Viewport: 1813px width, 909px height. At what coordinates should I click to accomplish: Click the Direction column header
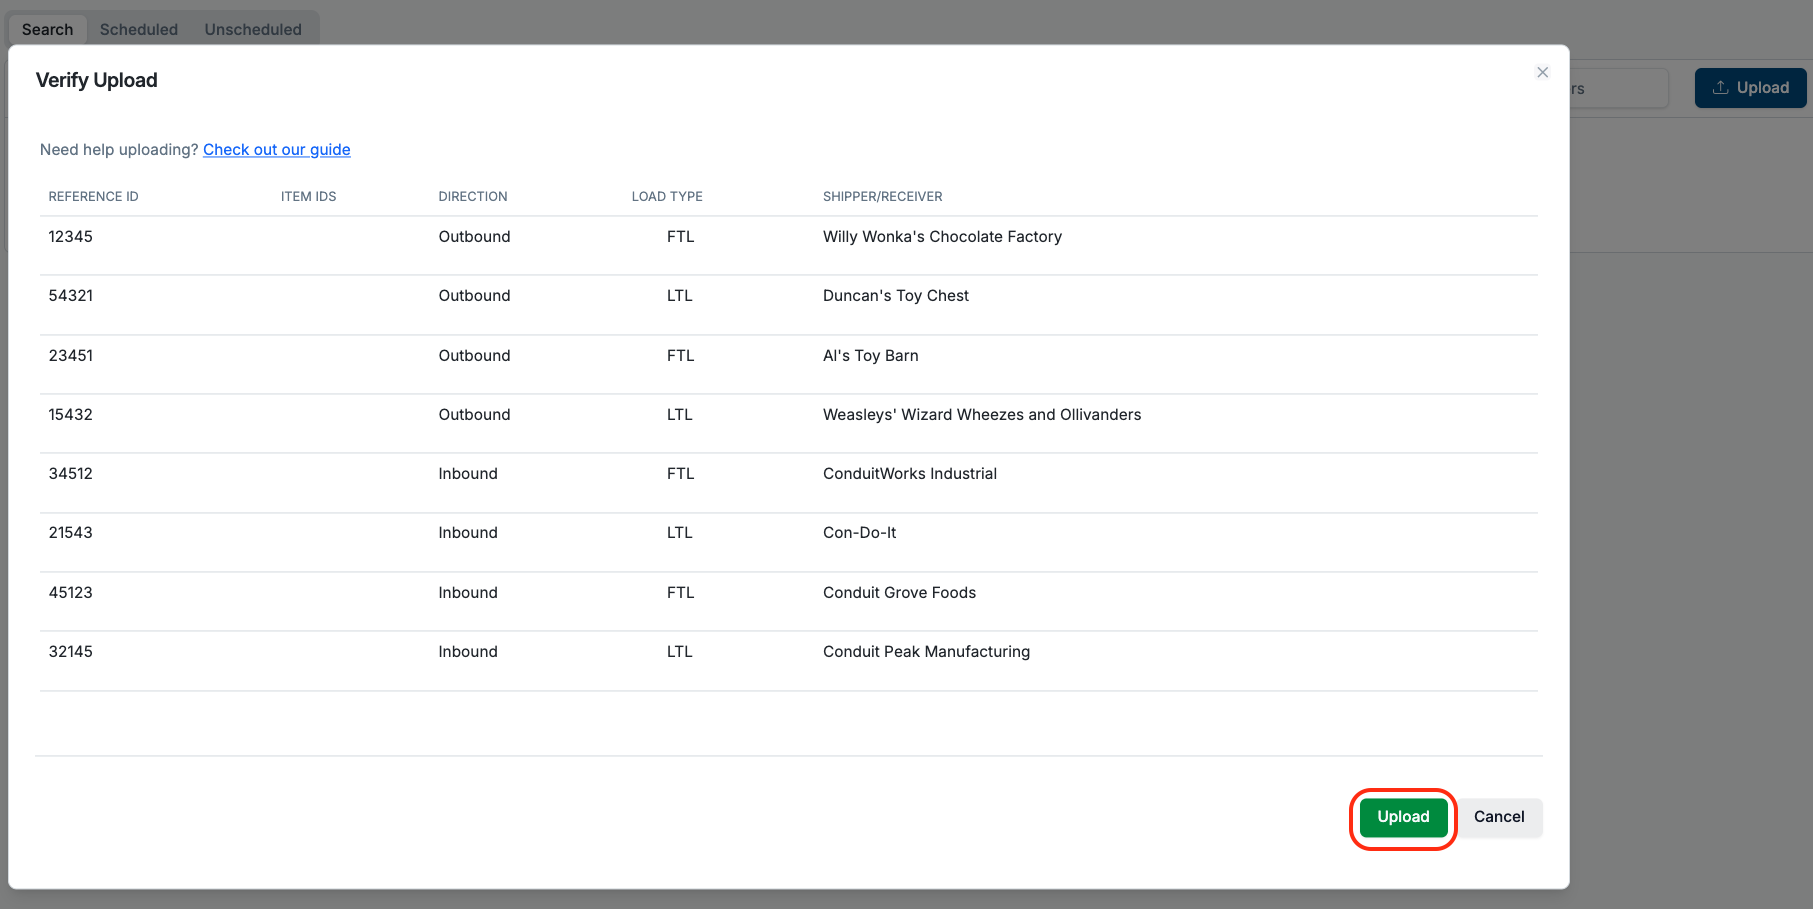(473, 196)
